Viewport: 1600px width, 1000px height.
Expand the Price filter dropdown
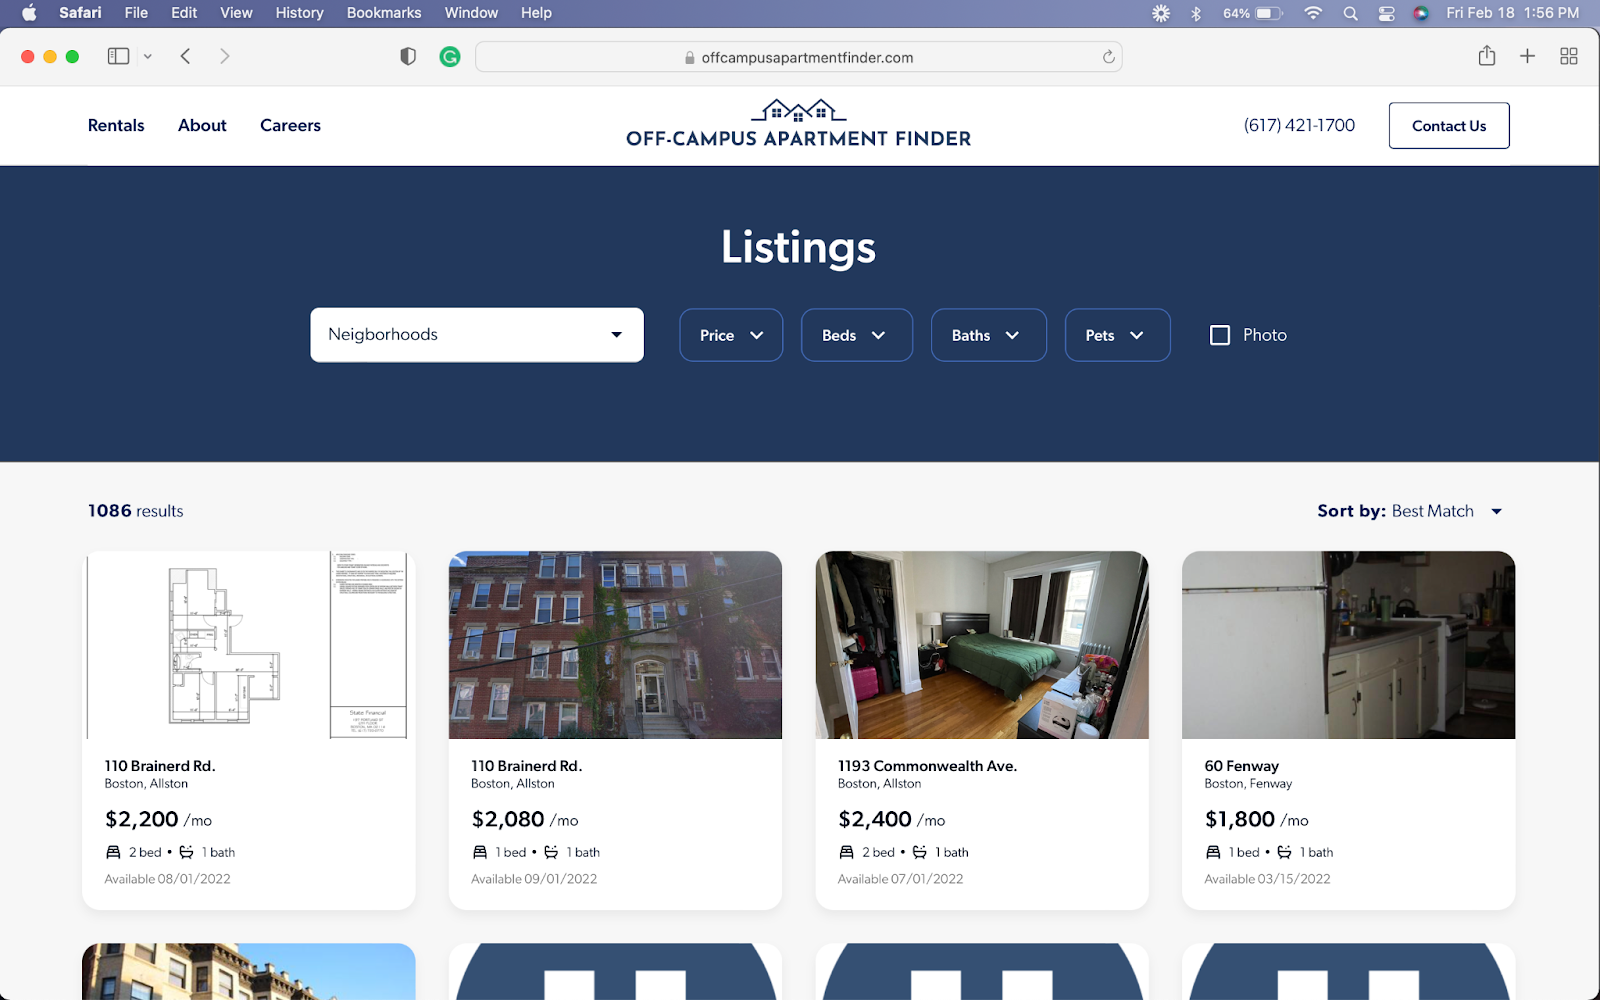[x=731, y=335]
